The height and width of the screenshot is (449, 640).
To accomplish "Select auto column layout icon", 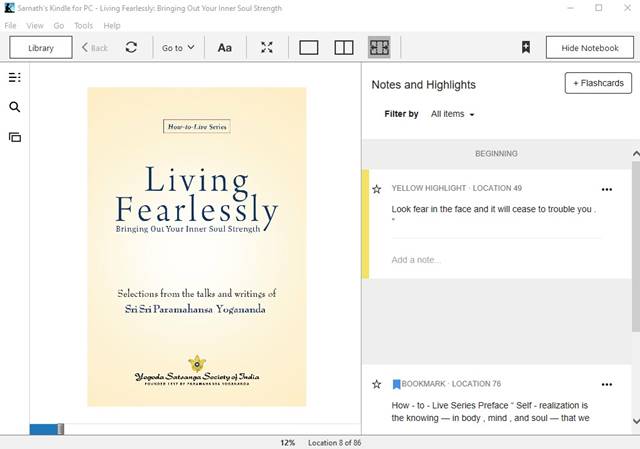I will pyautogui.click(x=379, y=47).
